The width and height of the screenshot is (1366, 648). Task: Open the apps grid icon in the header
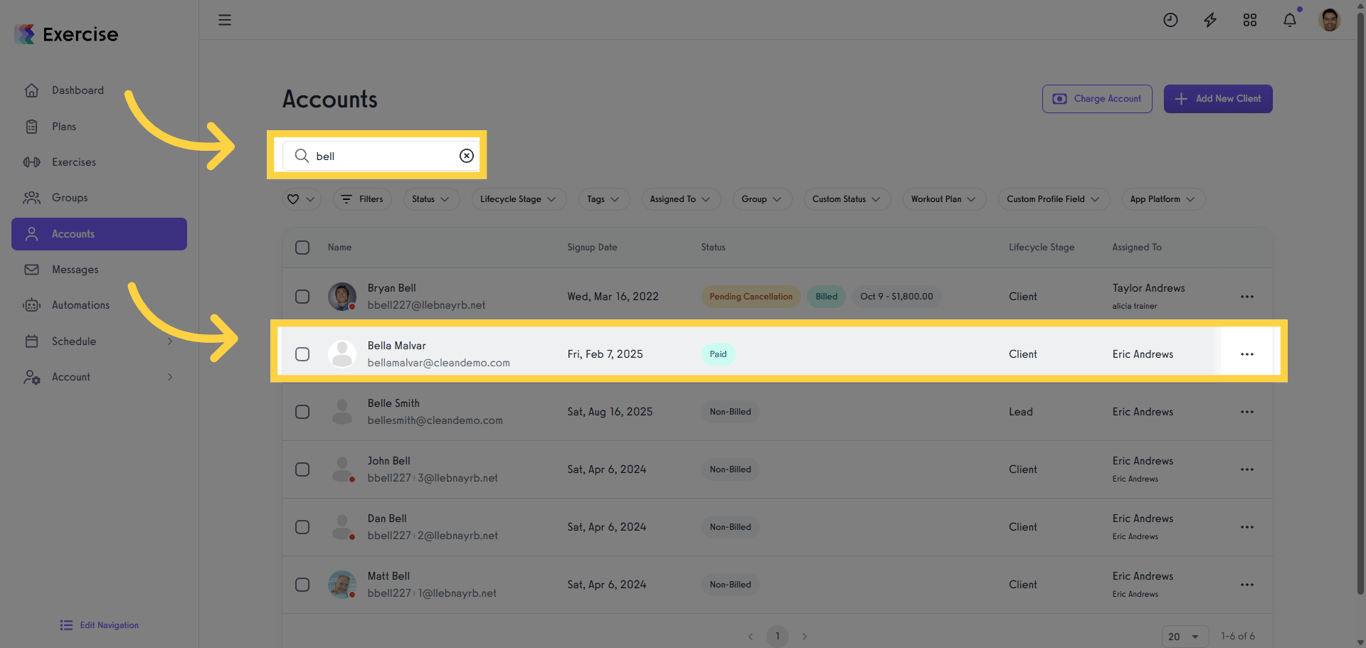(x=1250, y=19)
